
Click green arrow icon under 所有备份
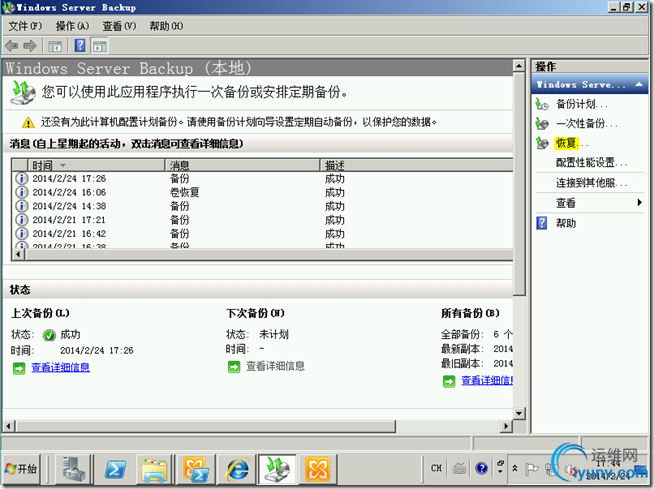pyautogui.click(x=449, y=381)
